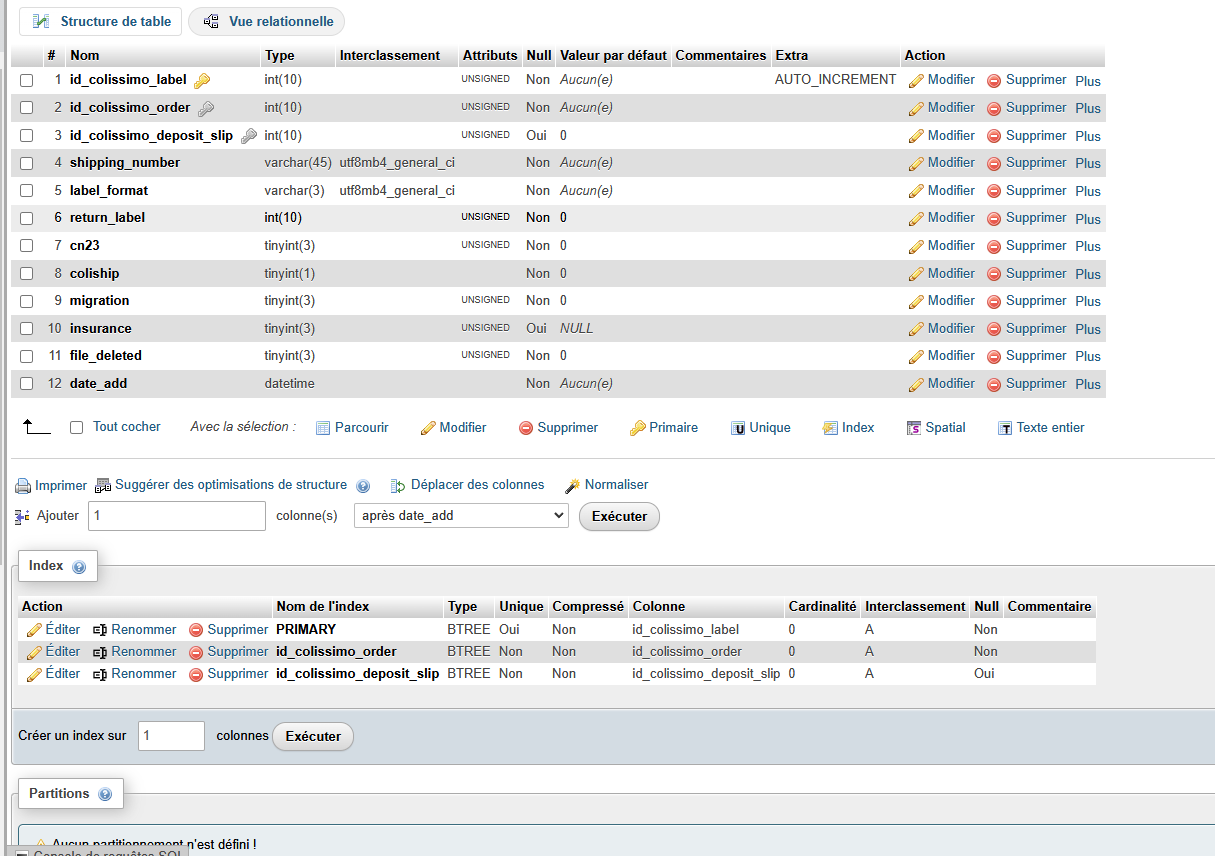The width and height of the screenshot is (1215, 856).
Task: Click the Imprimer printer icon
Action: click(x=23, y=486)
